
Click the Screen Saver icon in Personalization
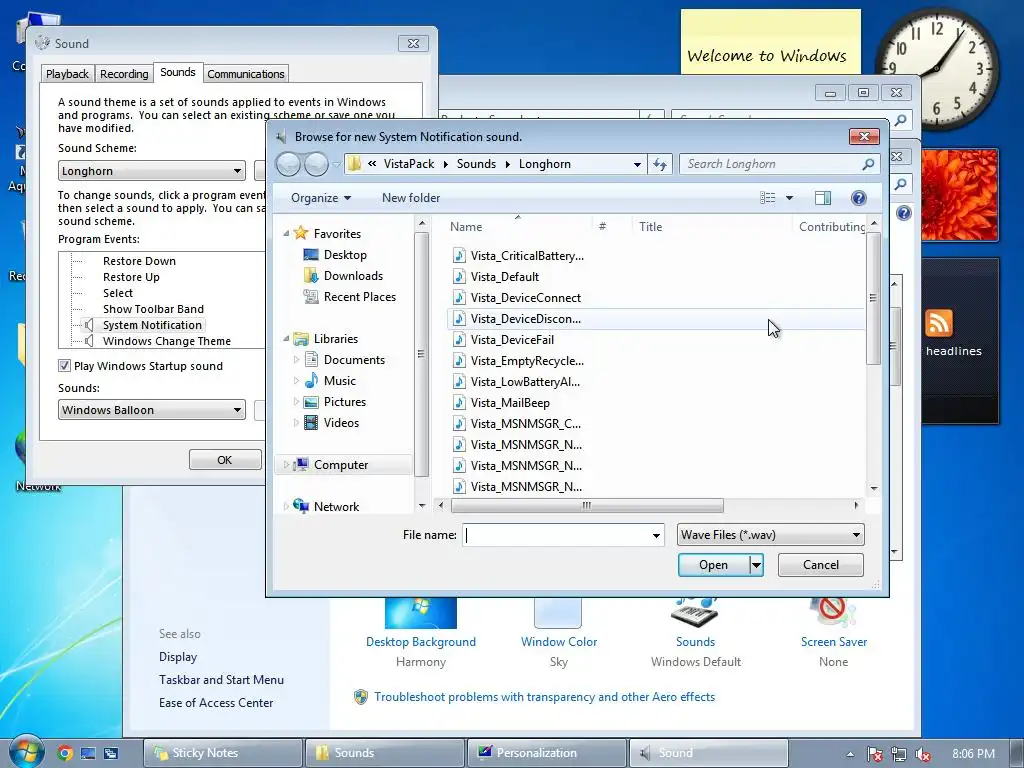pyautogui.click(x=832, y=613)
